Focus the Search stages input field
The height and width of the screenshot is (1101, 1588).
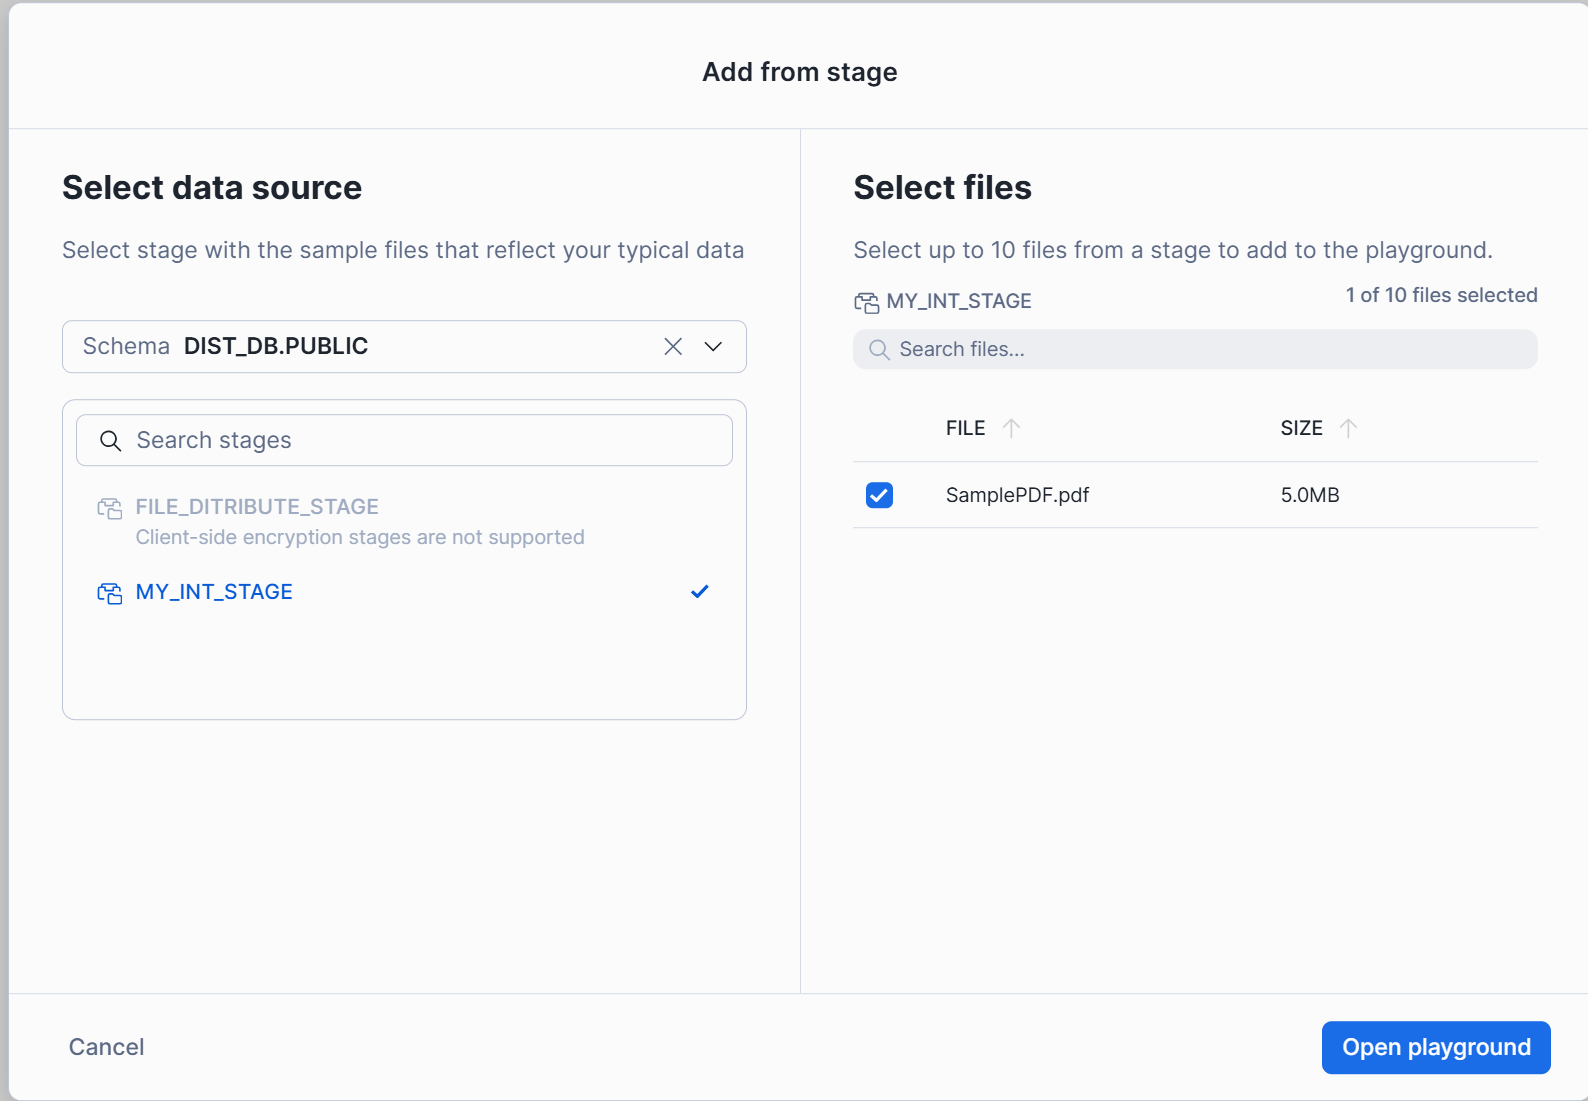point(420,441)
